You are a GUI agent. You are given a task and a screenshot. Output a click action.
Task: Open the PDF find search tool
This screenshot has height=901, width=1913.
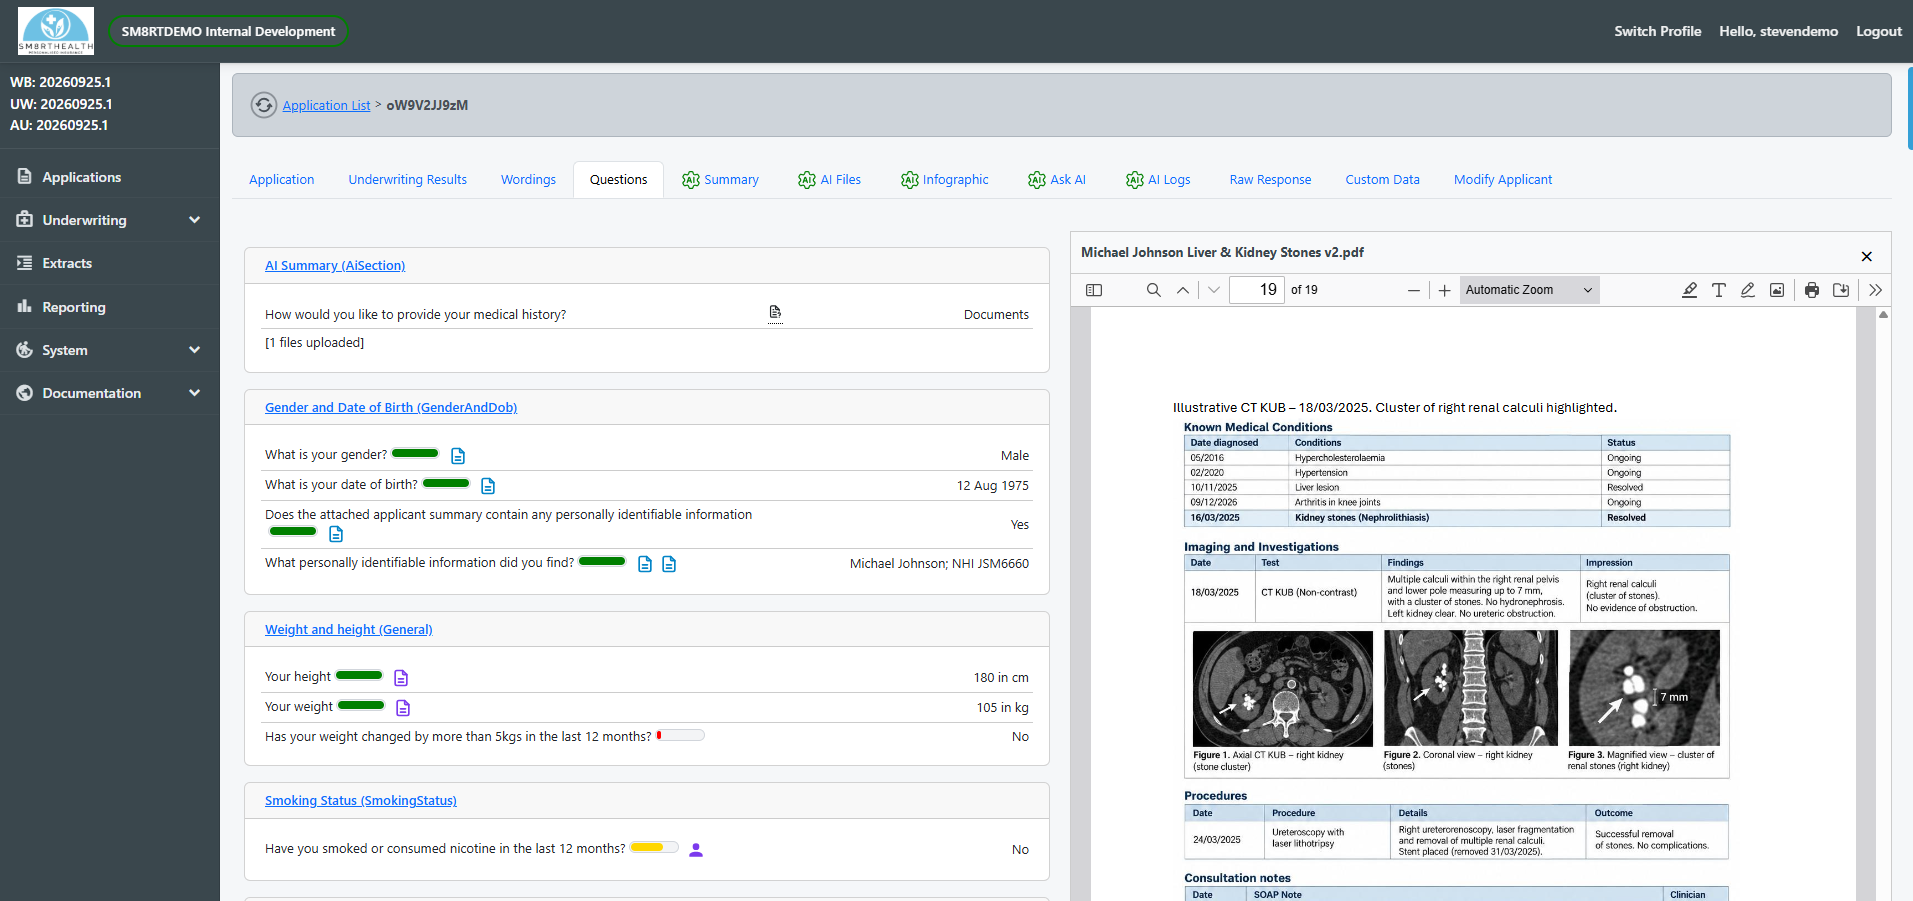click(1153, 290)
